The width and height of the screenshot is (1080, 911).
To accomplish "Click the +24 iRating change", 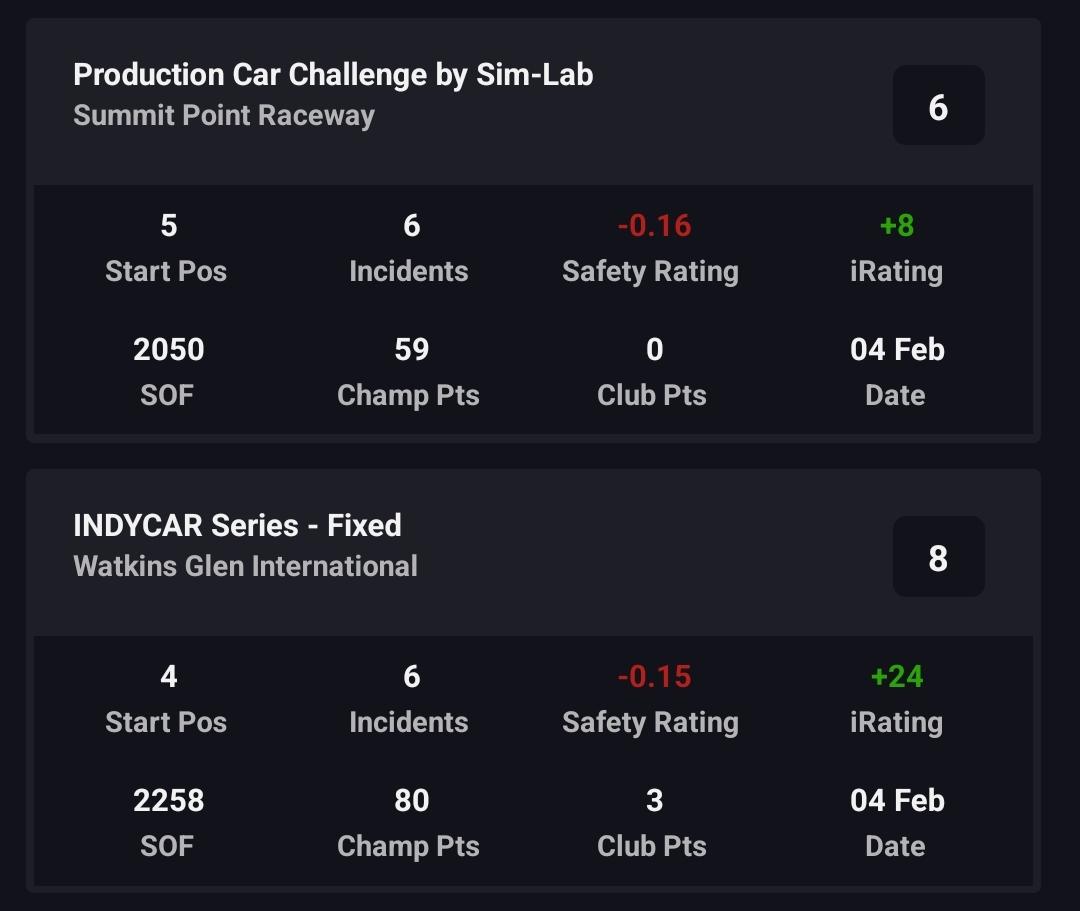I will pyautogui.click(x=897, y=677).
